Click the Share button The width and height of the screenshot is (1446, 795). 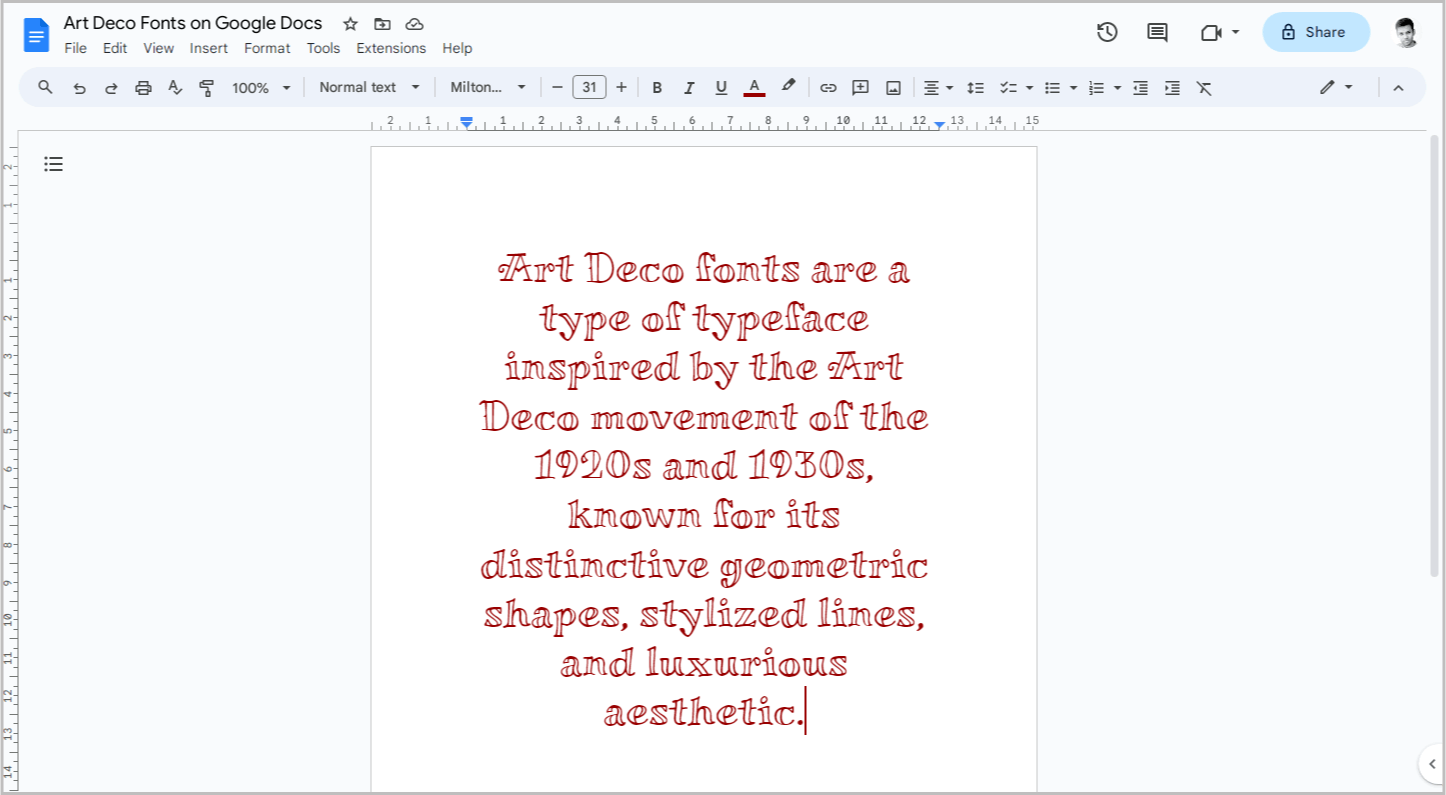coord(1315,32)
